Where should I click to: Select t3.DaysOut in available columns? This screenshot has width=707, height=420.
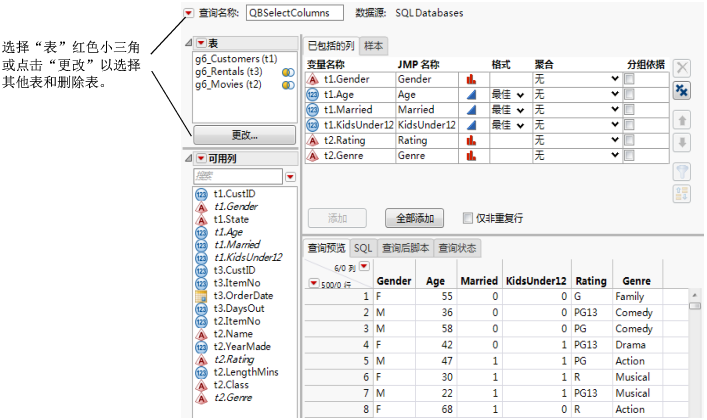coord(239,309)
